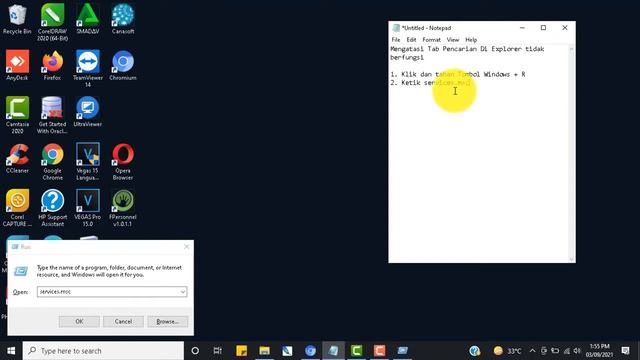This screenshot has width=640, height=360.
Task: Open the Recycle Bin desktop icon
Action: coord(17,19)
